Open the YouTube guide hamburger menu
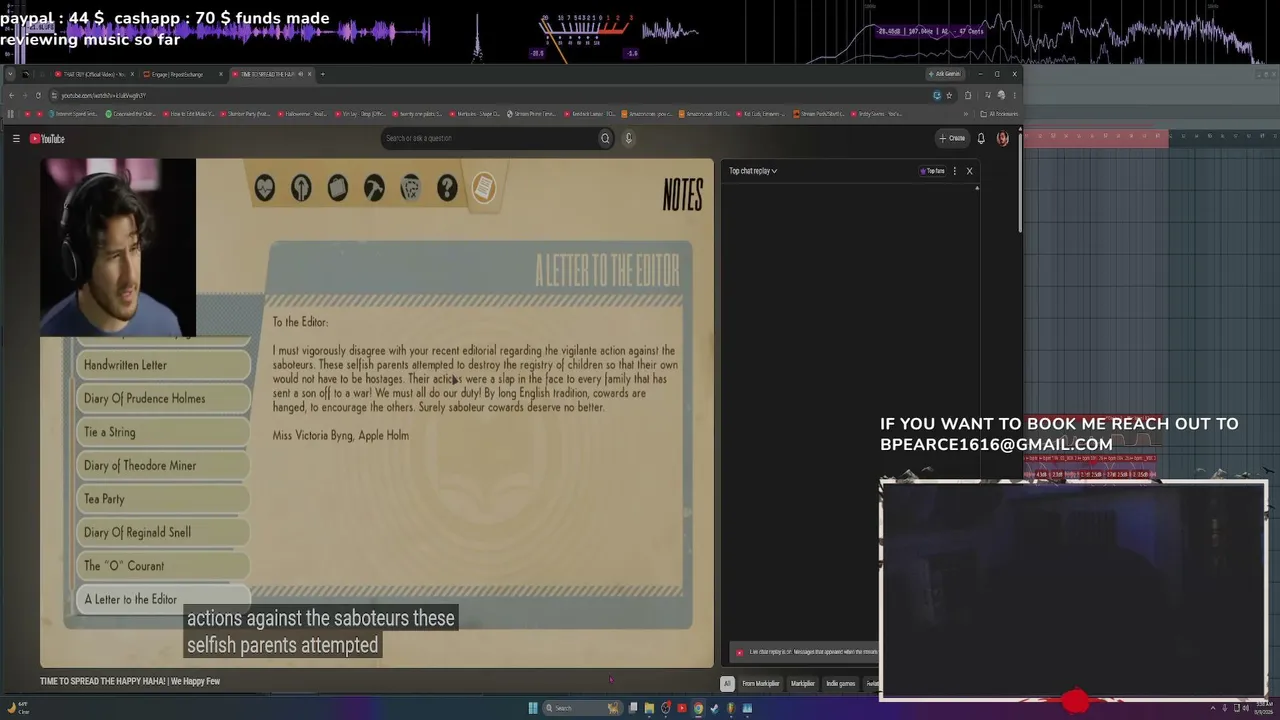The height and width of the screenshot is (720, 1280). (x=16, y=139)
